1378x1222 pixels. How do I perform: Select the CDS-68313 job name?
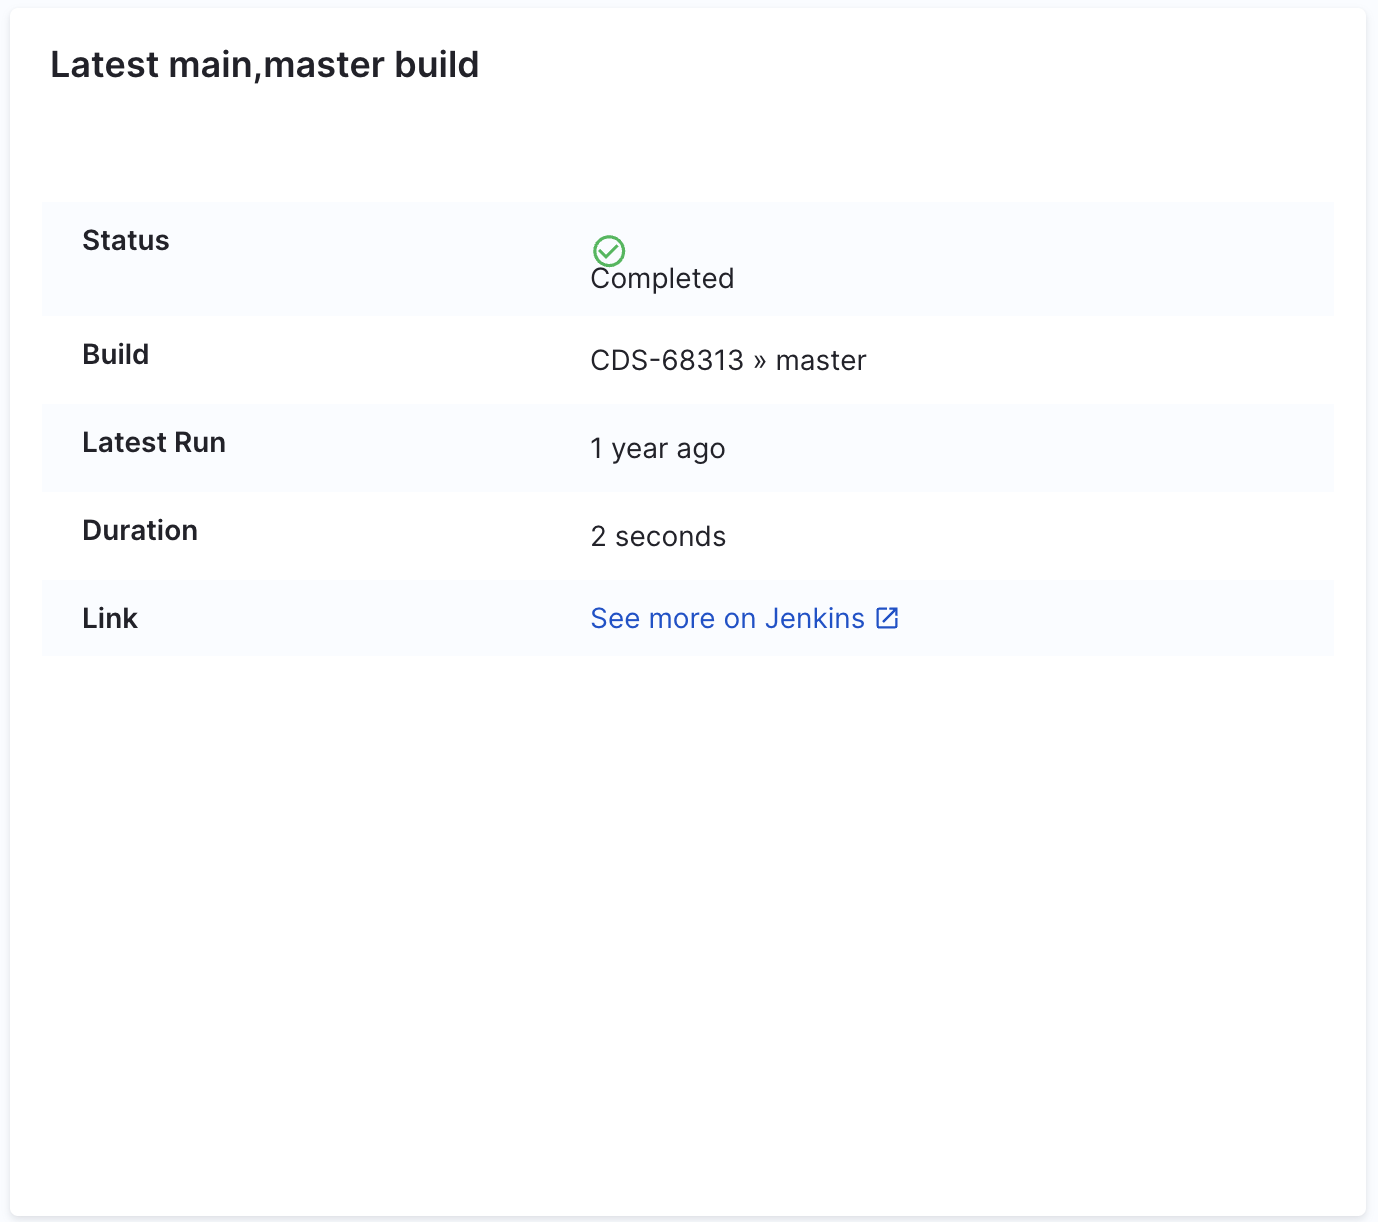pos(667,360)
